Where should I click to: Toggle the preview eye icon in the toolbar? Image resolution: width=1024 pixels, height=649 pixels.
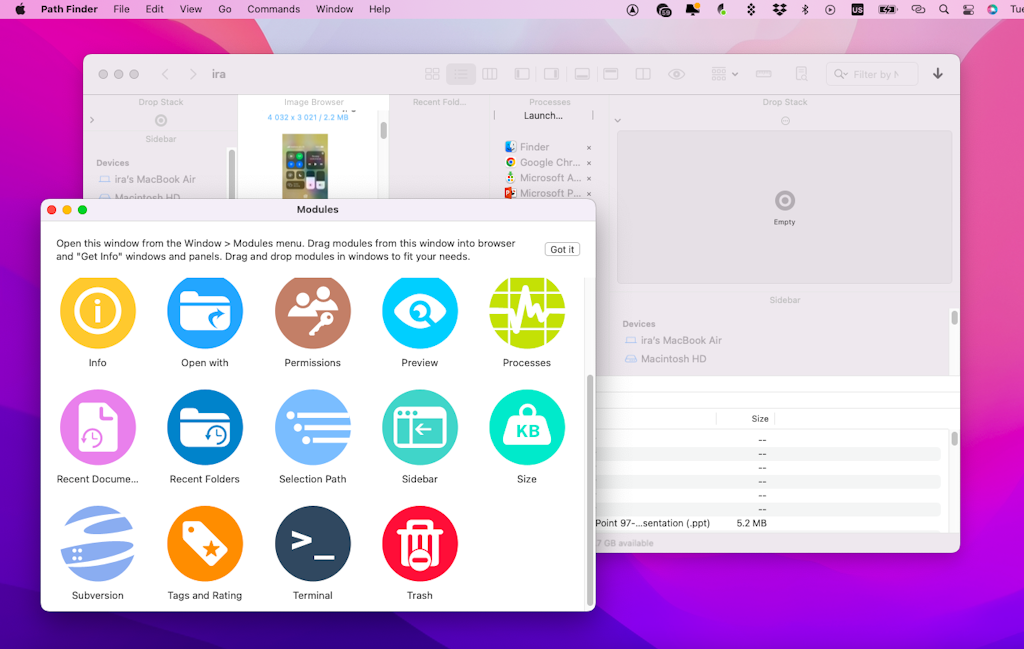(676, 73)
